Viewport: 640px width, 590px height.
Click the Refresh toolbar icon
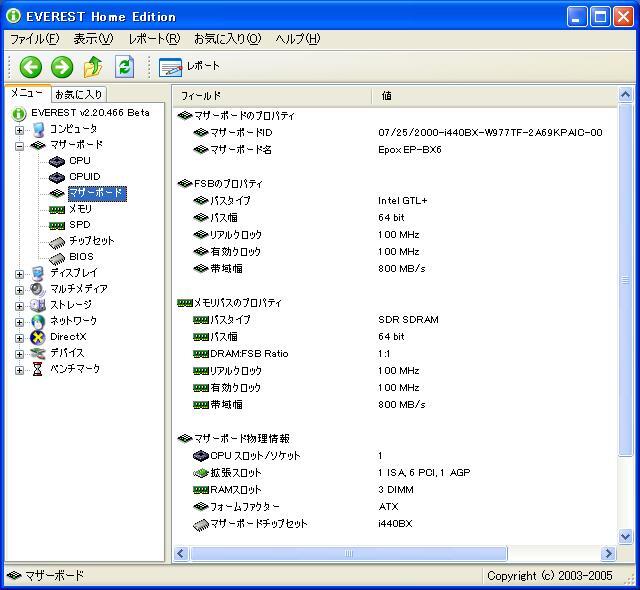tap(124, 67)
